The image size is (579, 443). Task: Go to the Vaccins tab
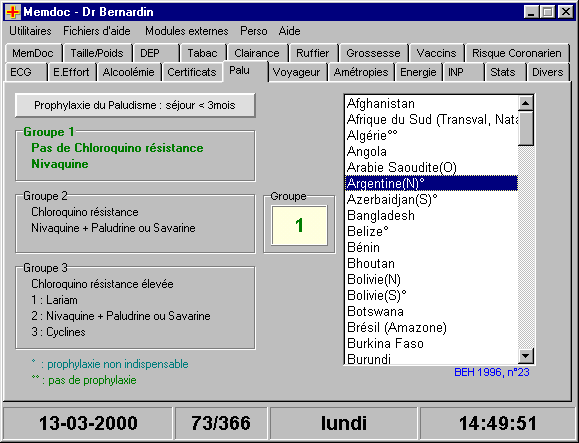click(436, 53)
